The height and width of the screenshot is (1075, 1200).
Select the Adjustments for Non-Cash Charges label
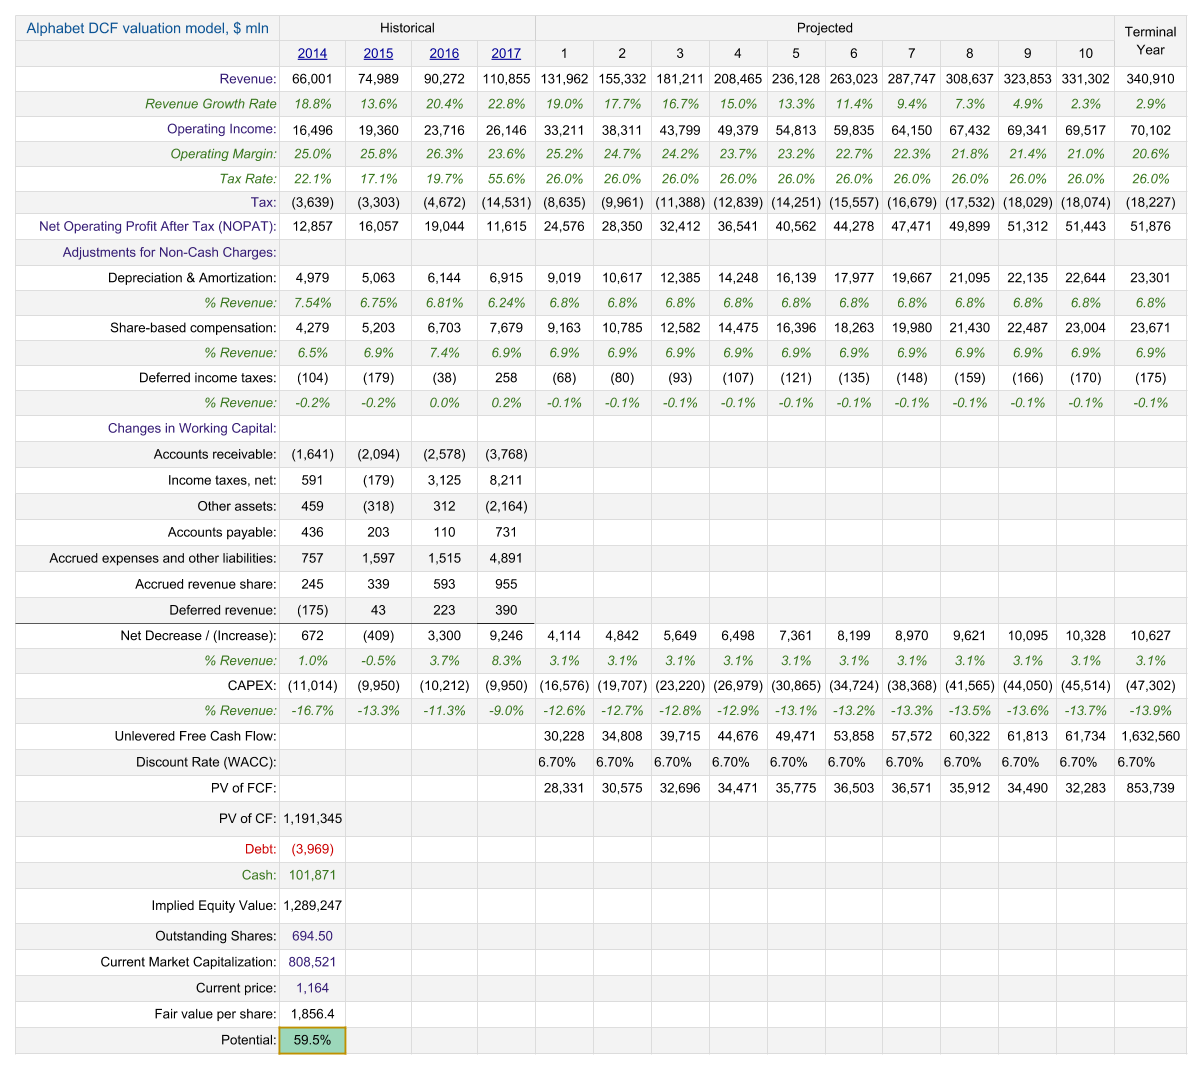pyautogui.click(x=169, y=252)
